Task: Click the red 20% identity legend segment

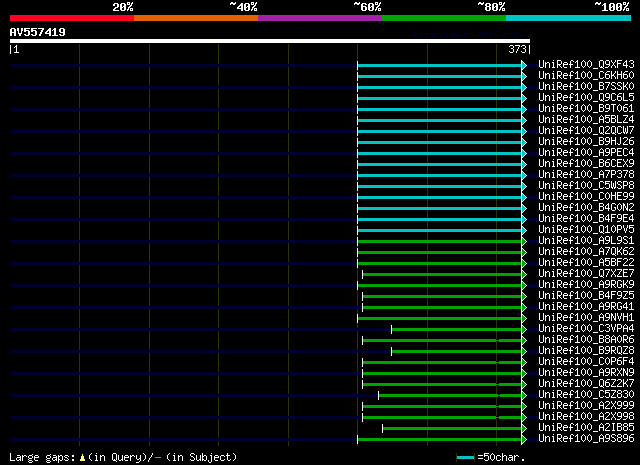Action: pos(72,18)
